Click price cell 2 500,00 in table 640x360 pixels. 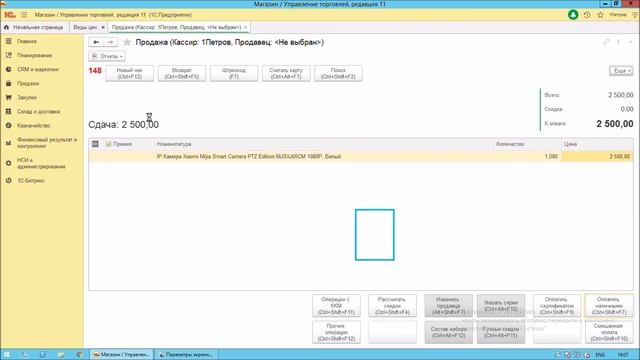click(x=598, y=156)
